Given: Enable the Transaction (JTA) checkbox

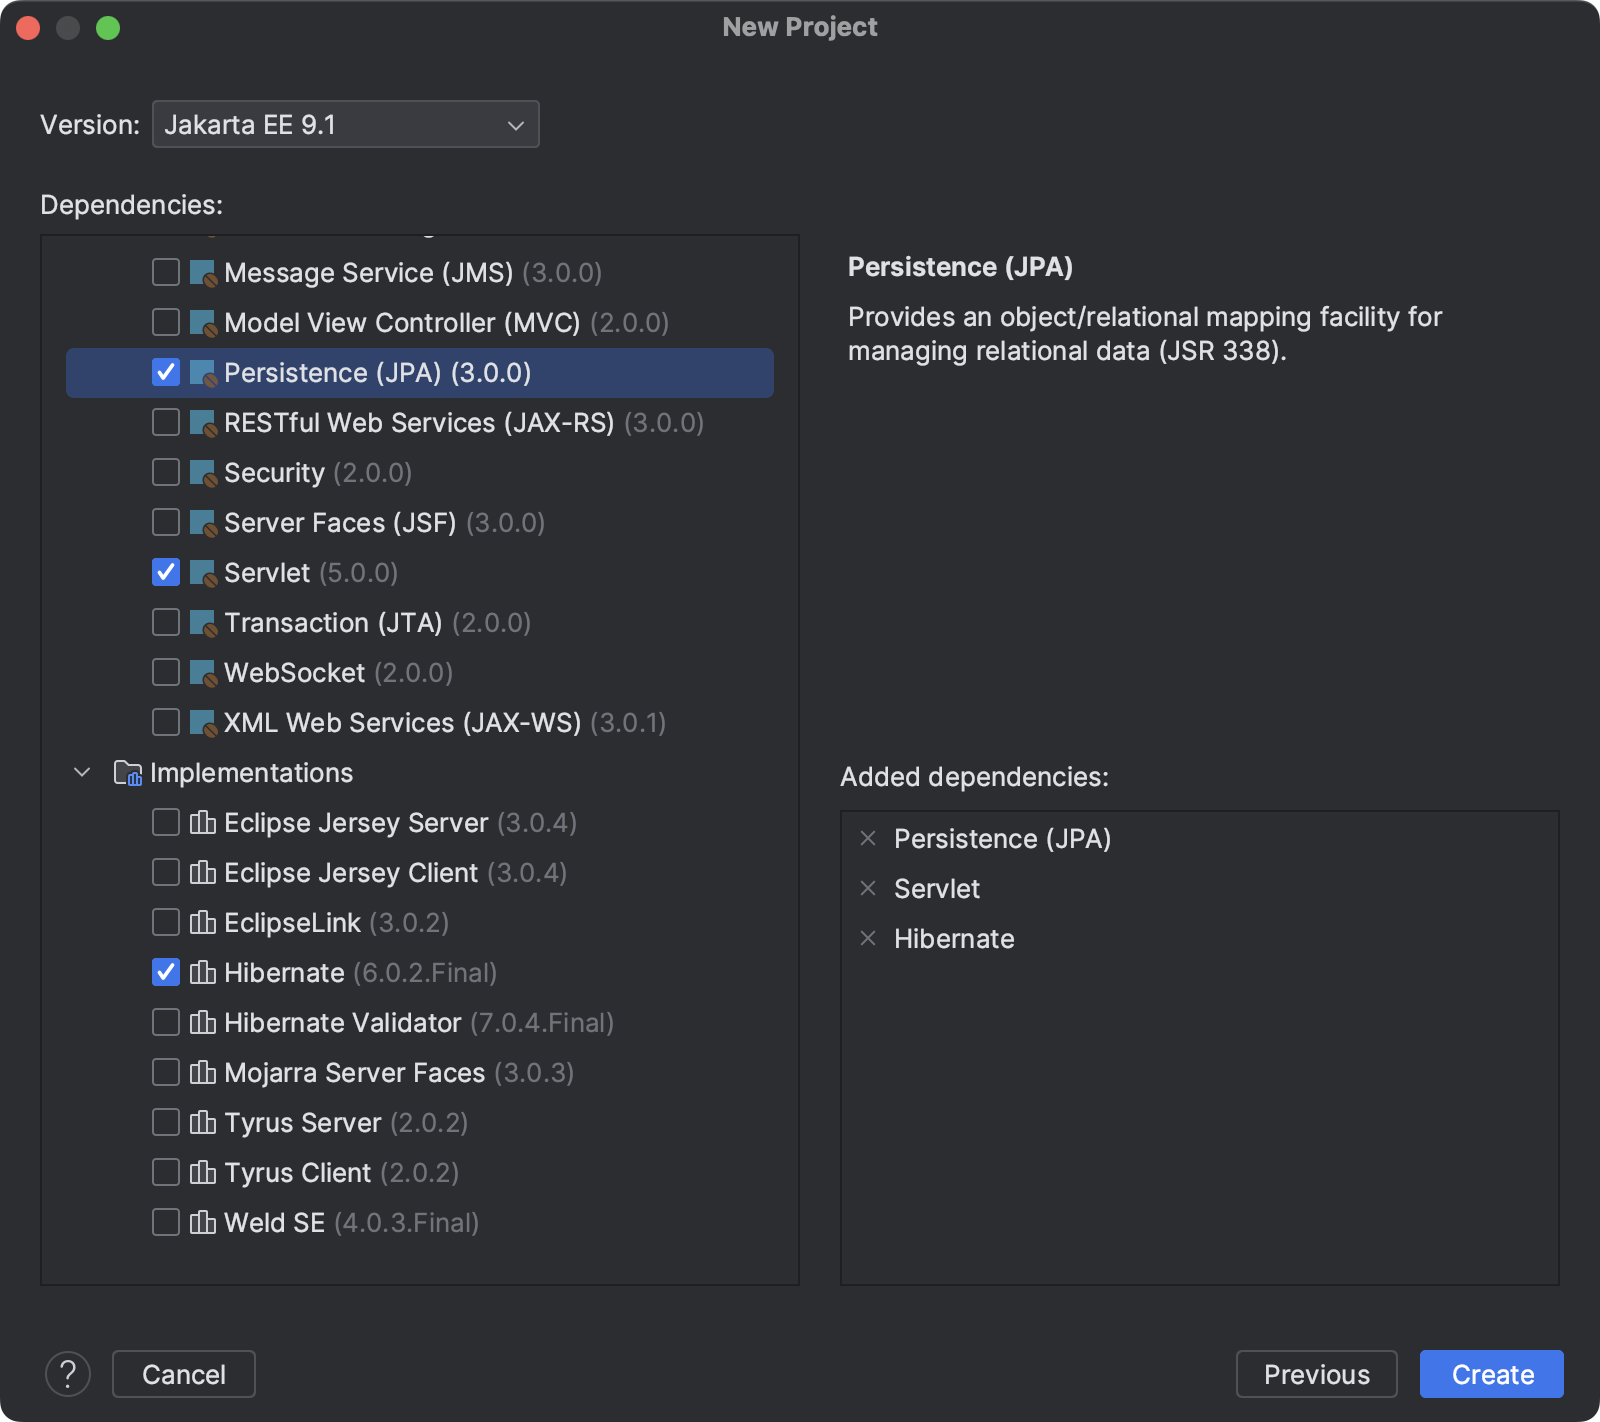Looking at the screenshot, I should 166,622.
